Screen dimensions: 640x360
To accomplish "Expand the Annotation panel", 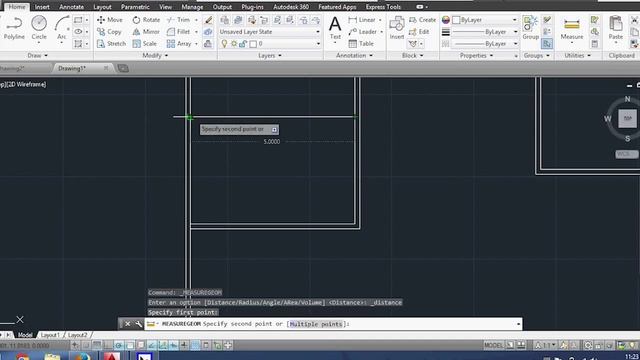I will click(354, 55).
